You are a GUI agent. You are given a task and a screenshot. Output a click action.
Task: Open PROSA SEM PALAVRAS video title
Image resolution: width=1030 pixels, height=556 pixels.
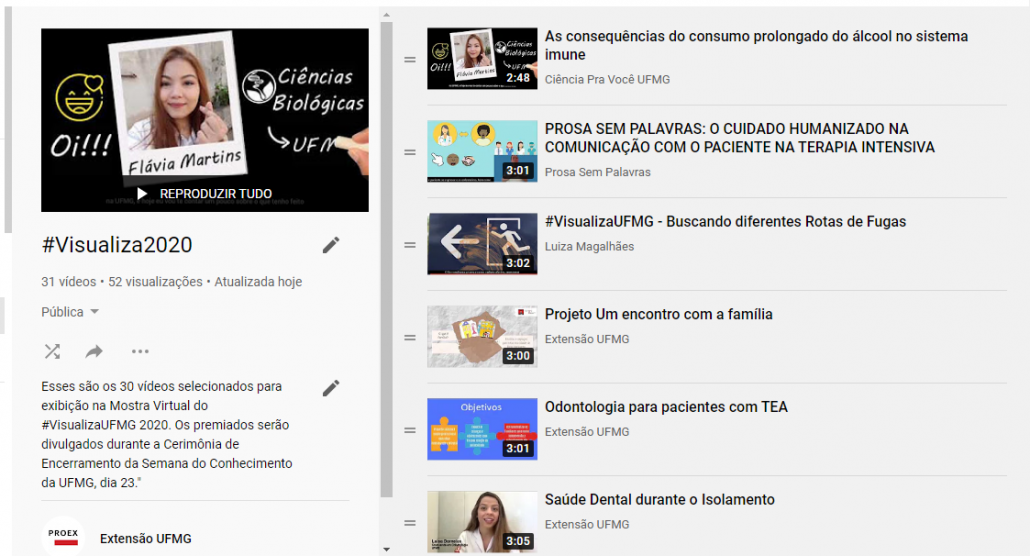click(740, 138)
